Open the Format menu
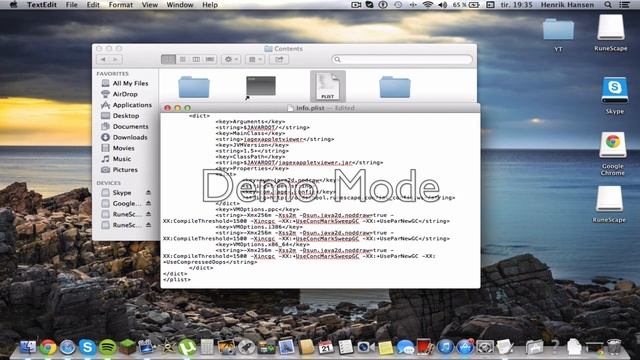The width and height of the screenshot is (640, 360). [x=121, y=5]
